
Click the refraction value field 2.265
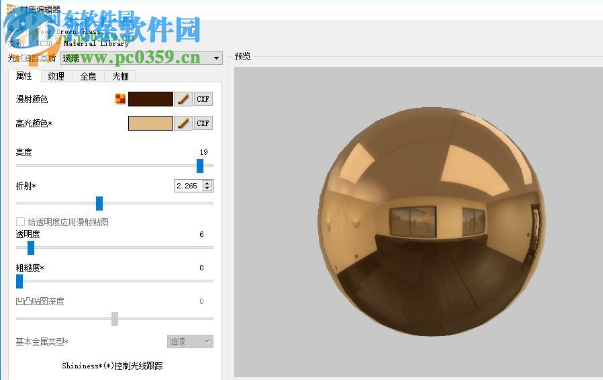click(188, 186)
